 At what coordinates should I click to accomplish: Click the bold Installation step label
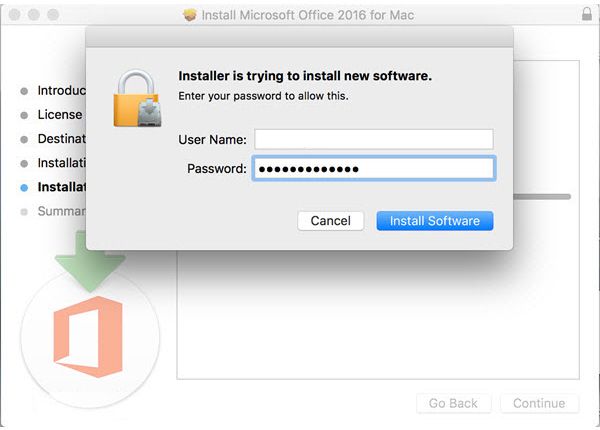[x=62, y=187]
